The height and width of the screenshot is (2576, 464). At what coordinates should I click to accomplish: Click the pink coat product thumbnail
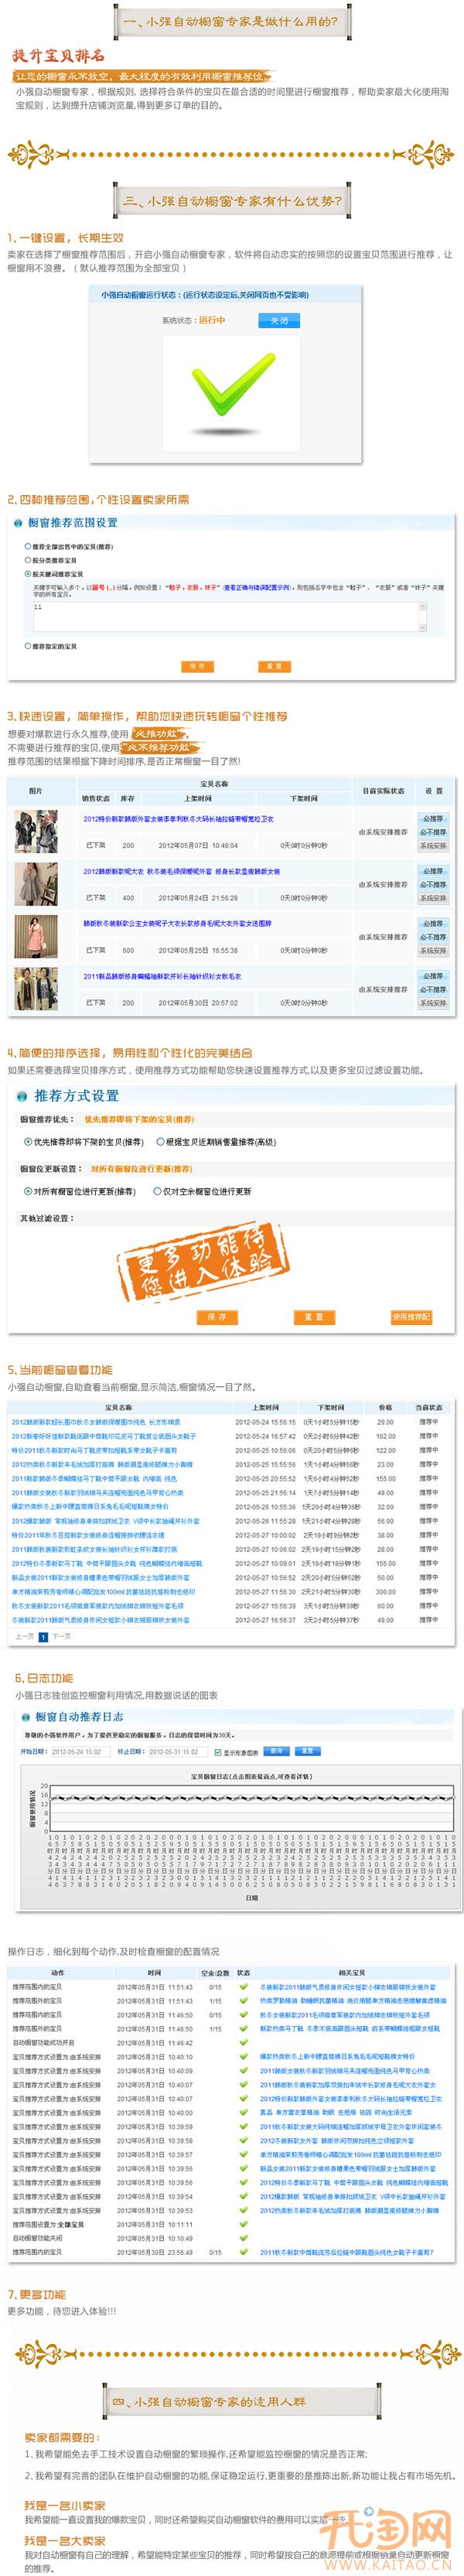click(x=35, y=937)
